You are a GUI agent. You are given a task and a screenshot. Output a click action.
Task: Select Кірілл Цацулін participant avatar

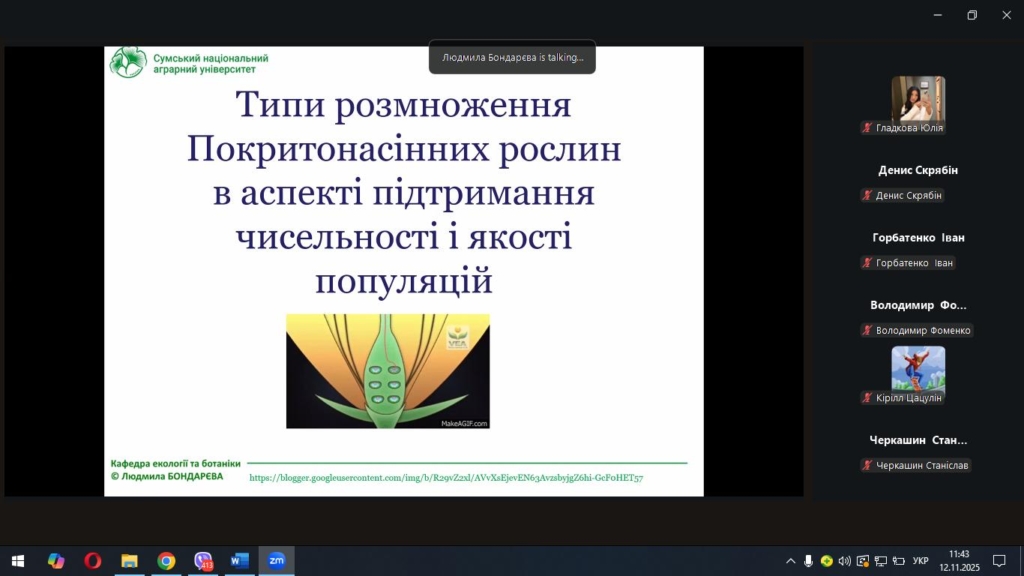917,368
